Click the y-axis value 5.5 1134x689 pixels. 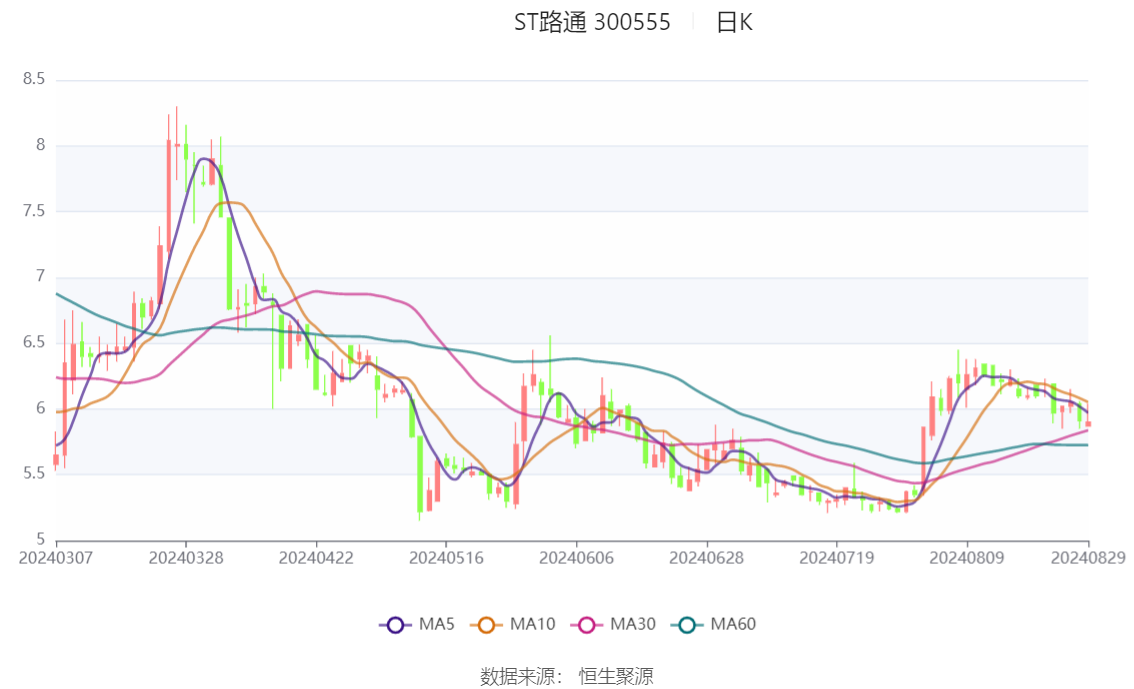pyautogui.click(x=34, y=474)
